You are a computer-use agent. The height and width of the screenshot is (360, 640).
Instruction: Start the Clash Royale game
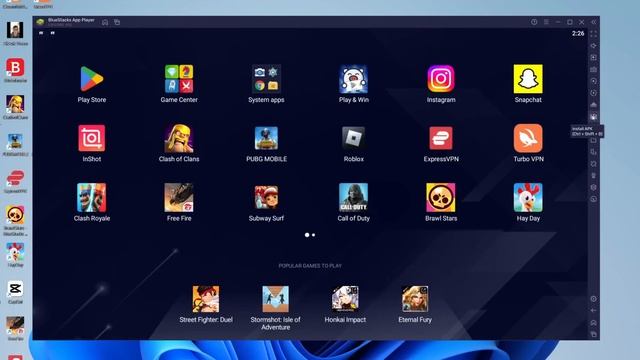point(91,198)
